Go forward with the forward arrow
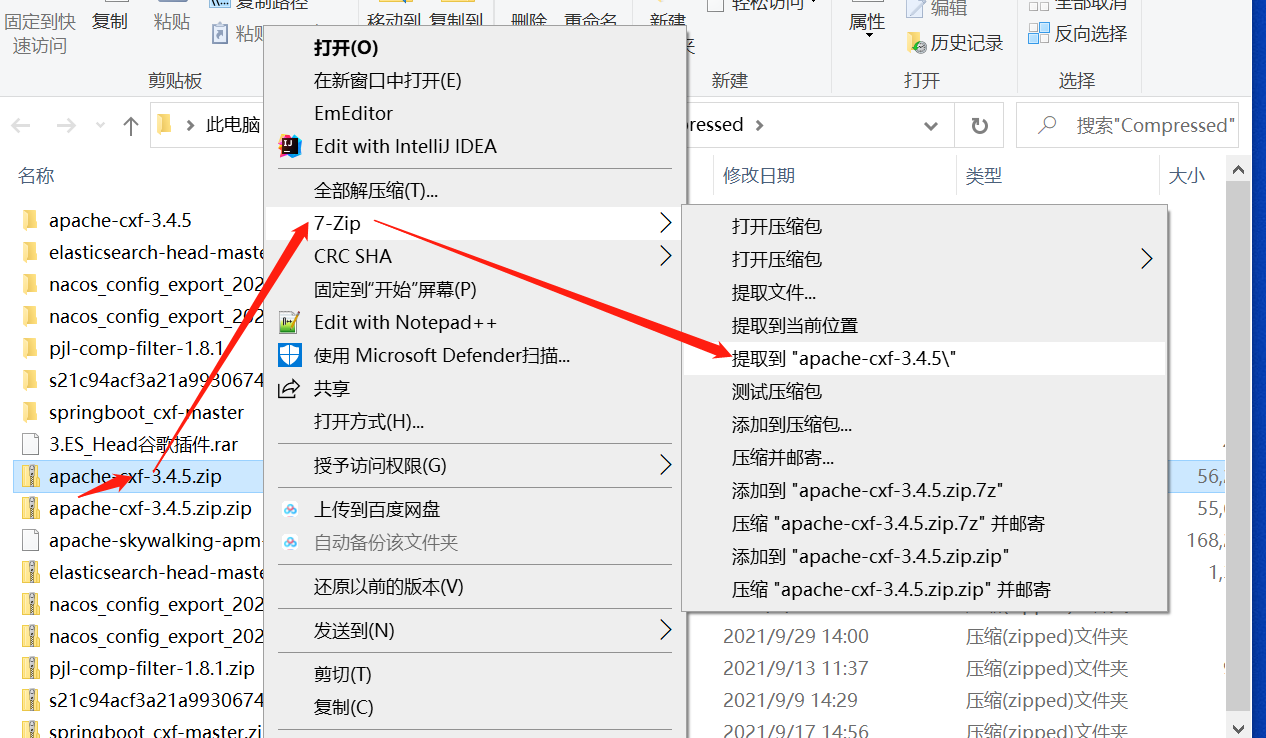The height and width of the screenshot is (738, 1266). click(x=66, y=126)
